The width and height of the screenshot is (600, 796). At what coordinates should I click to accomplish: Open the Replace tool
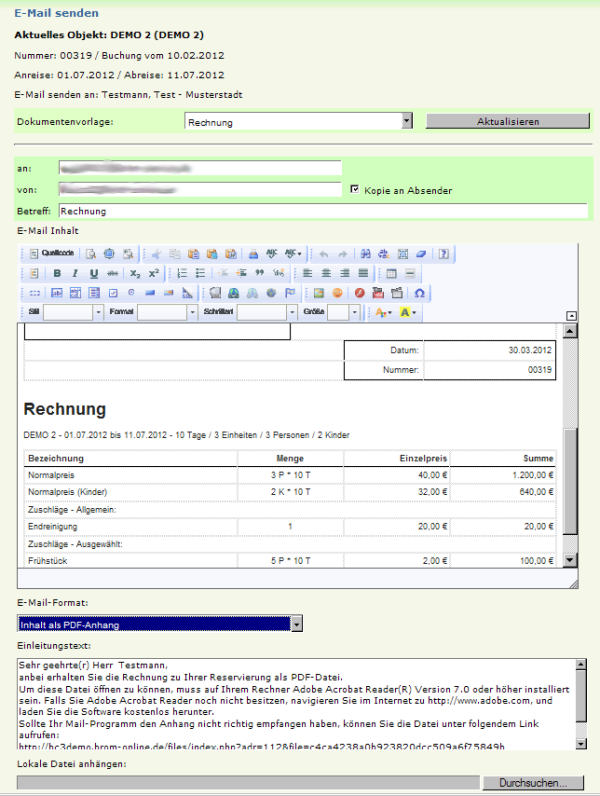384,254
